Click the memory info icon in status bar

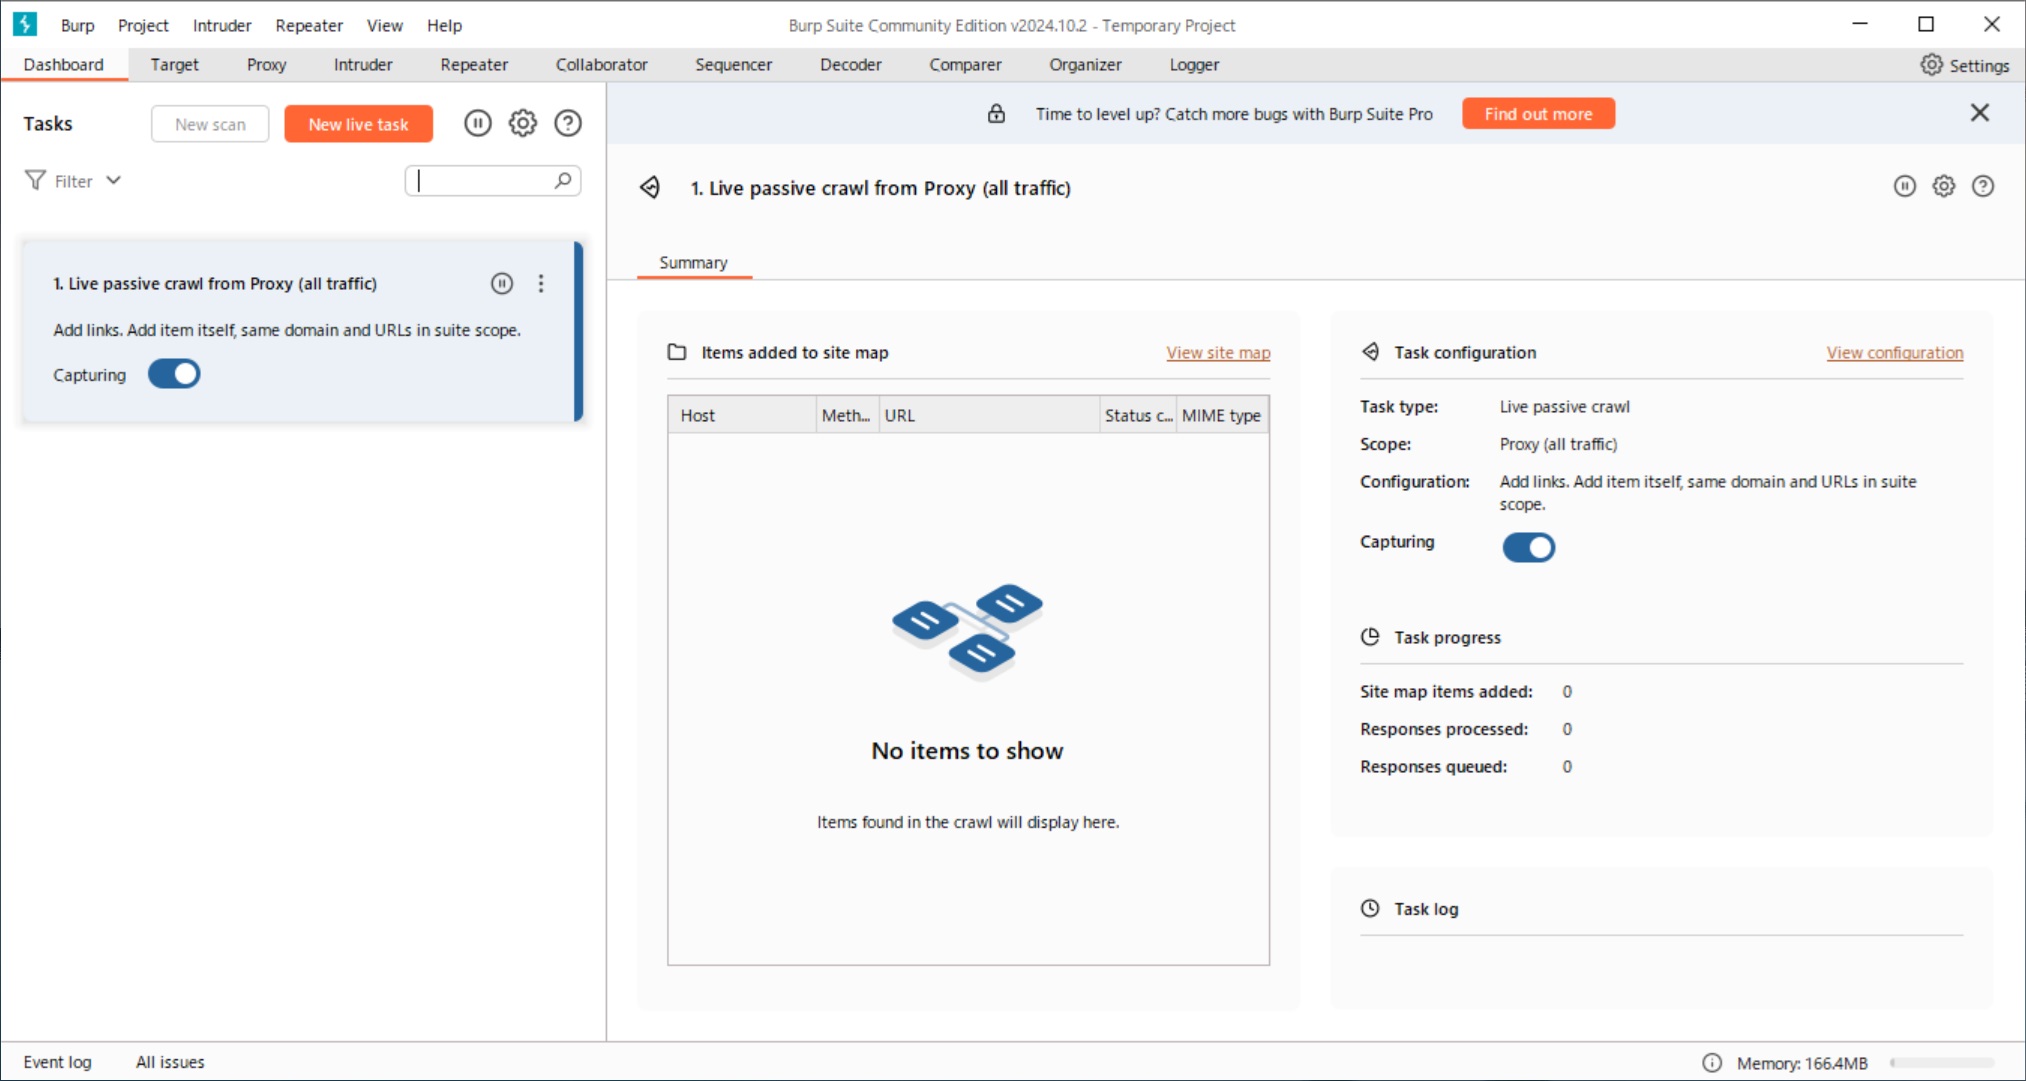coord(1711,1062)
